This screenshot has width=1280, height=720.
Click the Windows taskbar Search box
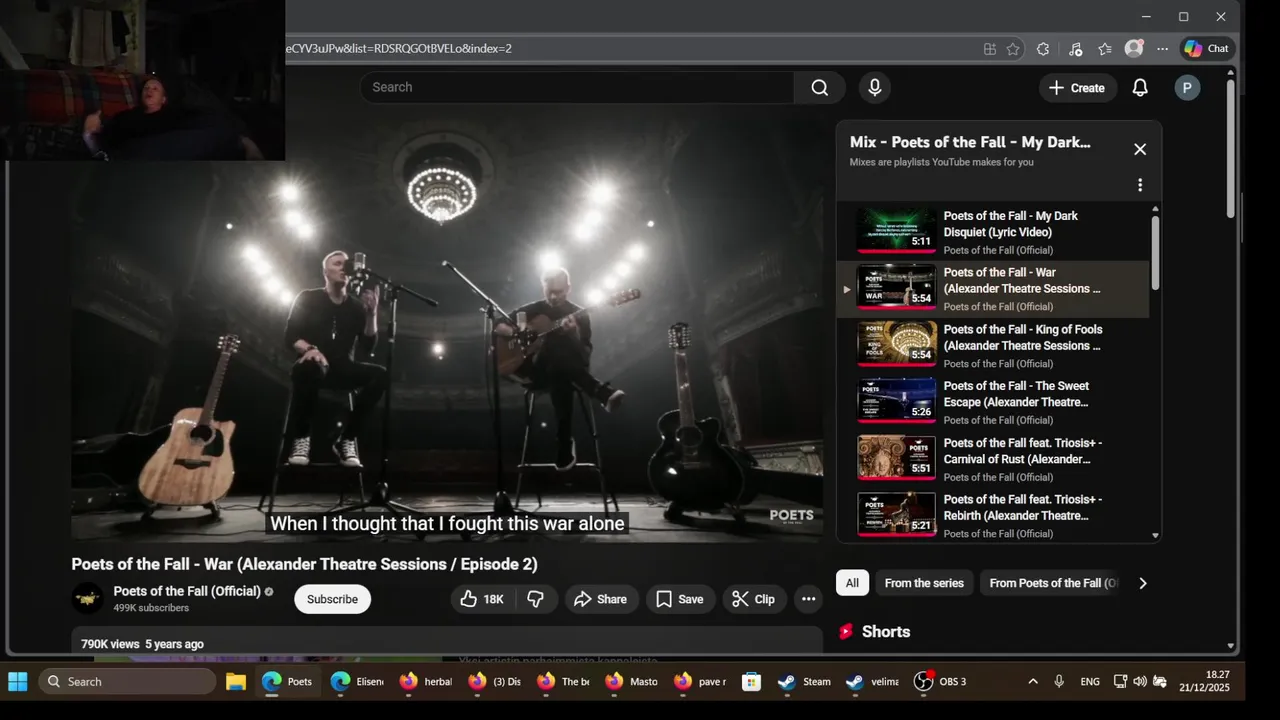(x=127, y=682)
